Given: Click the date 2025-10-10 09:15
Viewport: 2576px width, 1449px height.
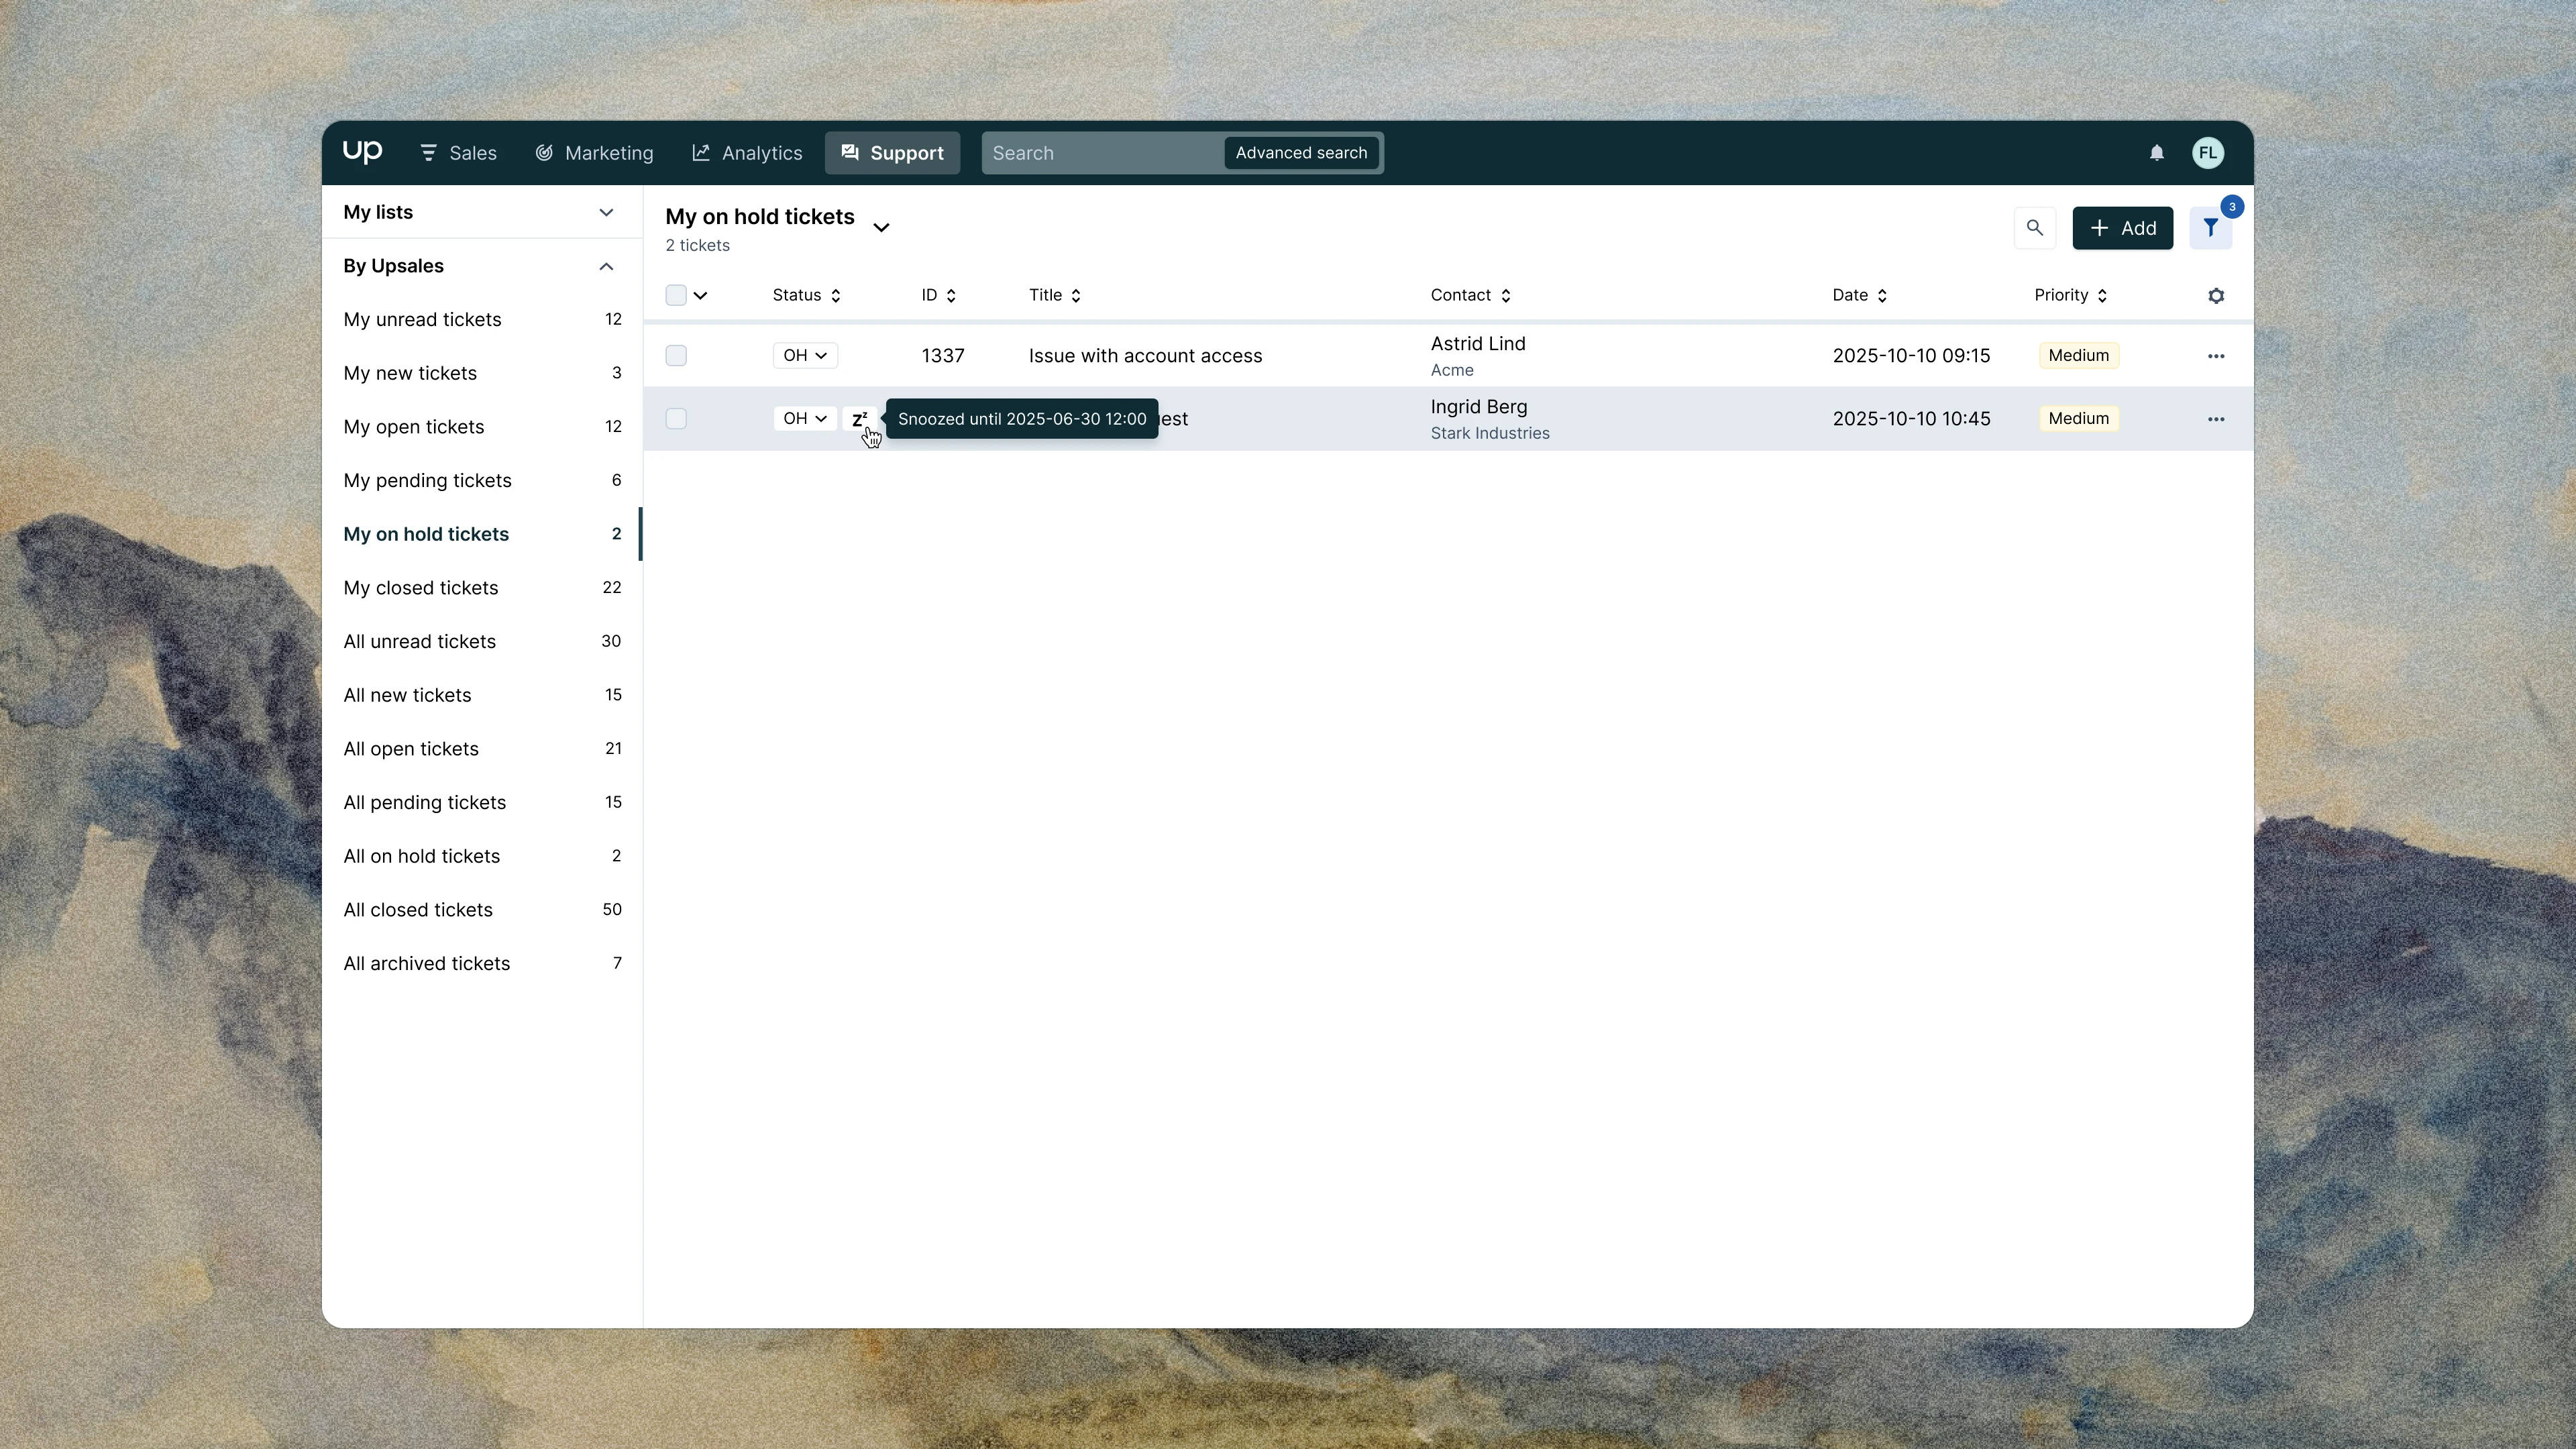Looking at the screenshot, I should click(x=1911, y=356).
